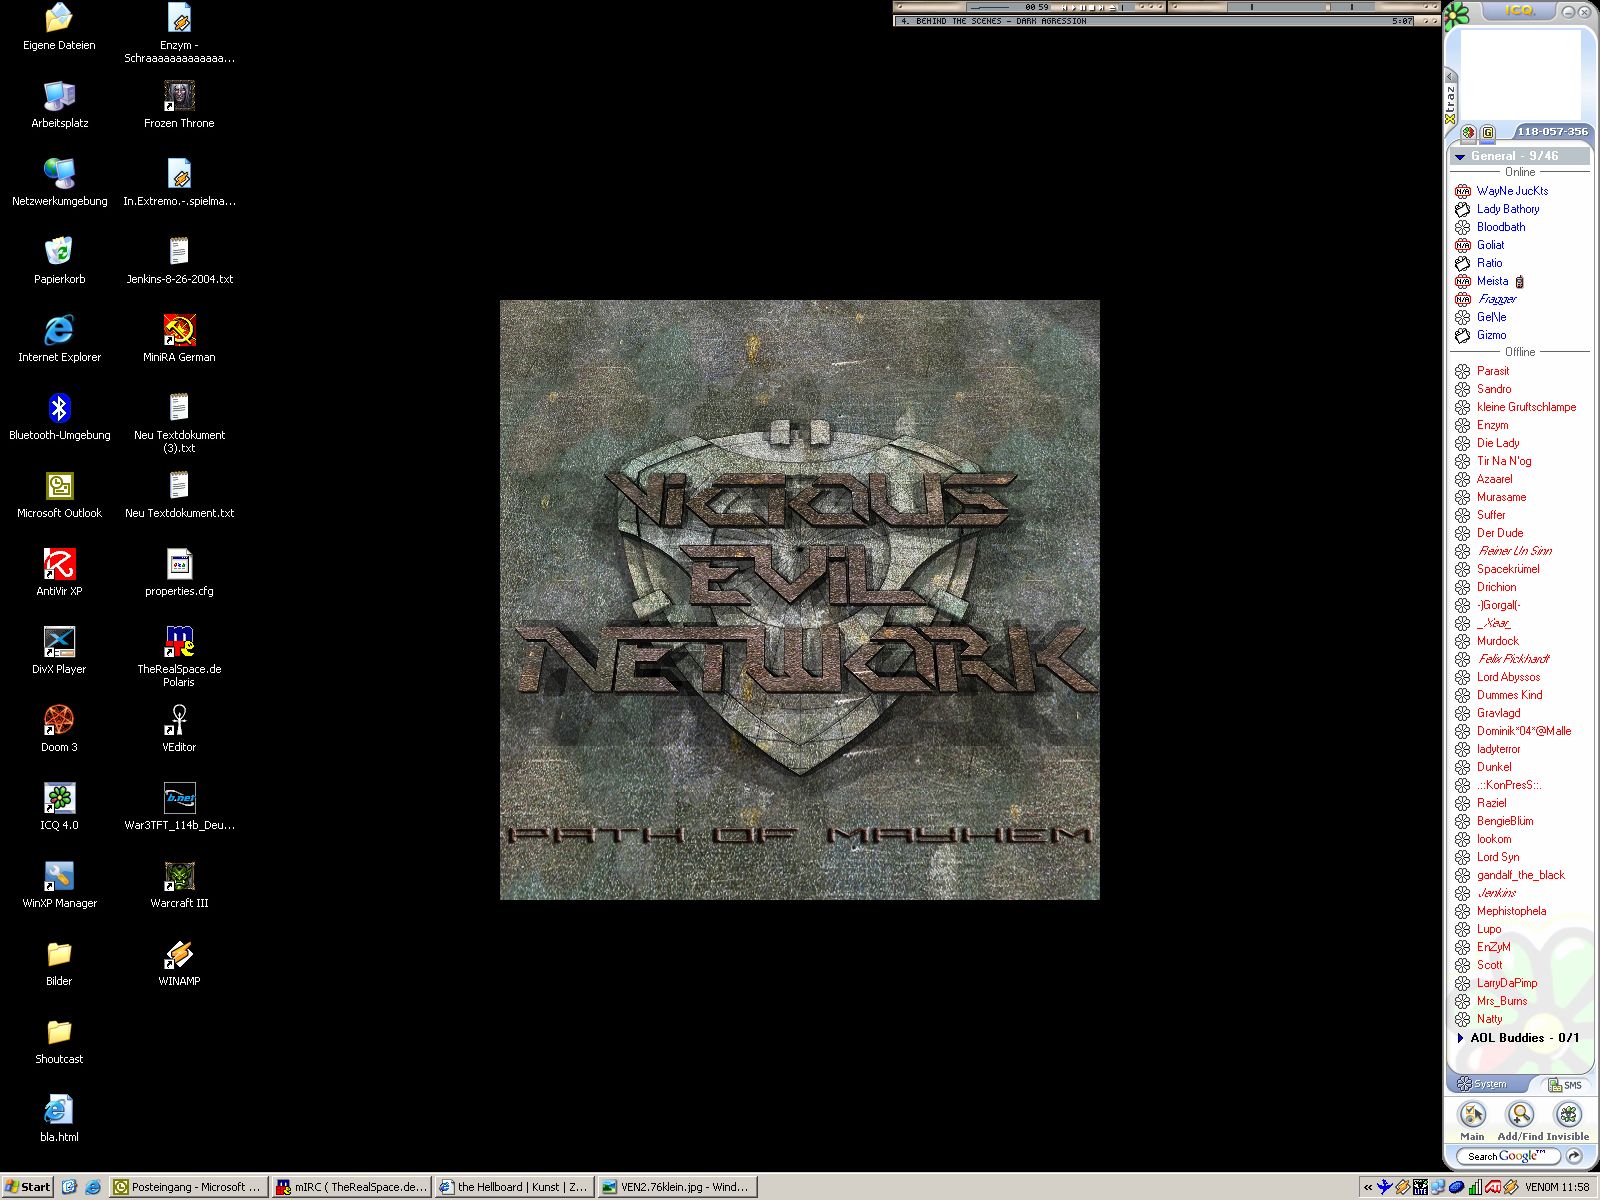Viewport: 1600px width, 1200px height.
Task: Stop Winamp playback
Action: (1092, 7)
